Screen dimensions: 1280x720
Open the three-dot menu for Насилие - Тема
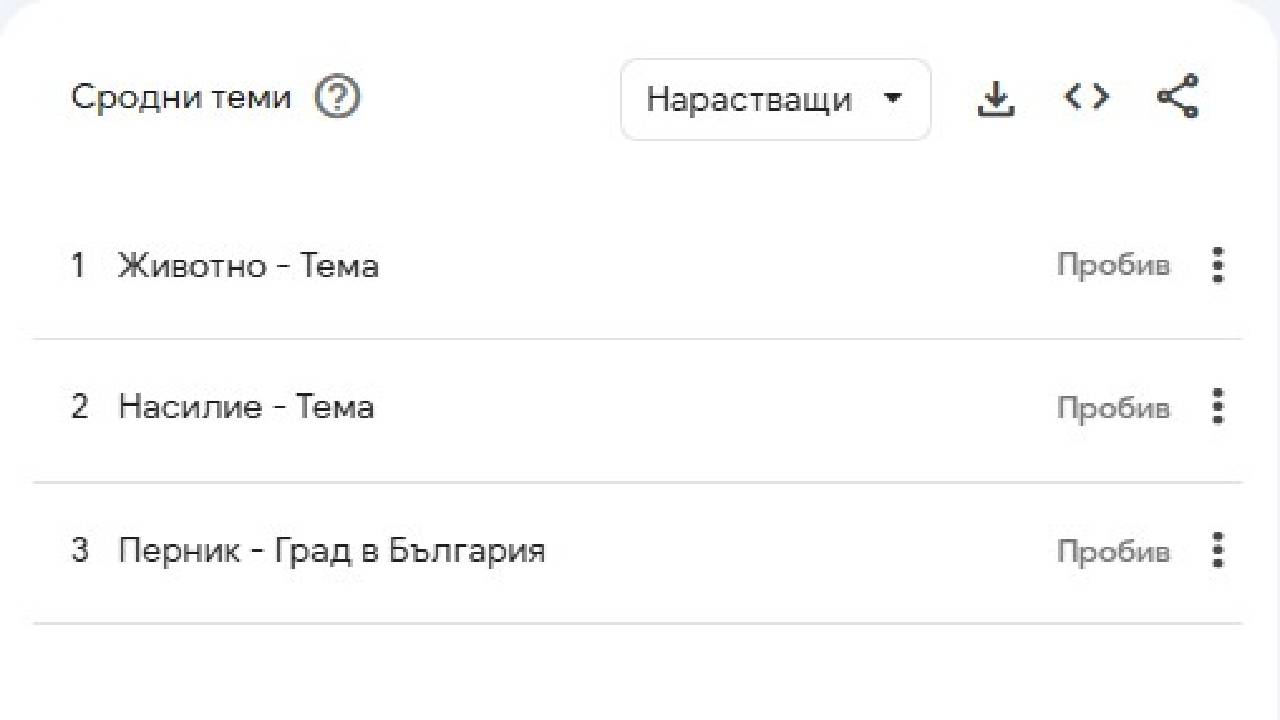pos(1217,407)
